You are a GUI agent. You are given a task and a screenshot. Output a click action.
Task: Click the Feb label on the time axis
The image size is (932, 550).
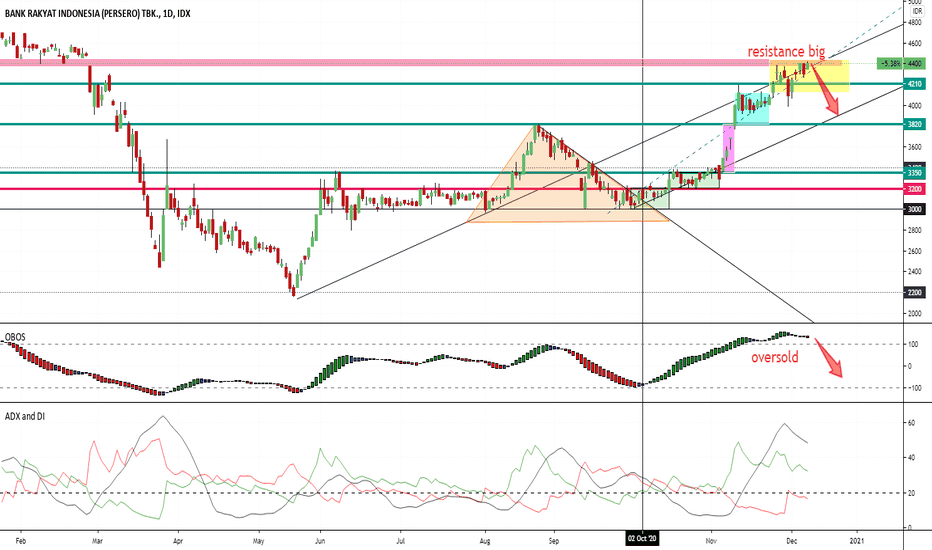point(21,541)
